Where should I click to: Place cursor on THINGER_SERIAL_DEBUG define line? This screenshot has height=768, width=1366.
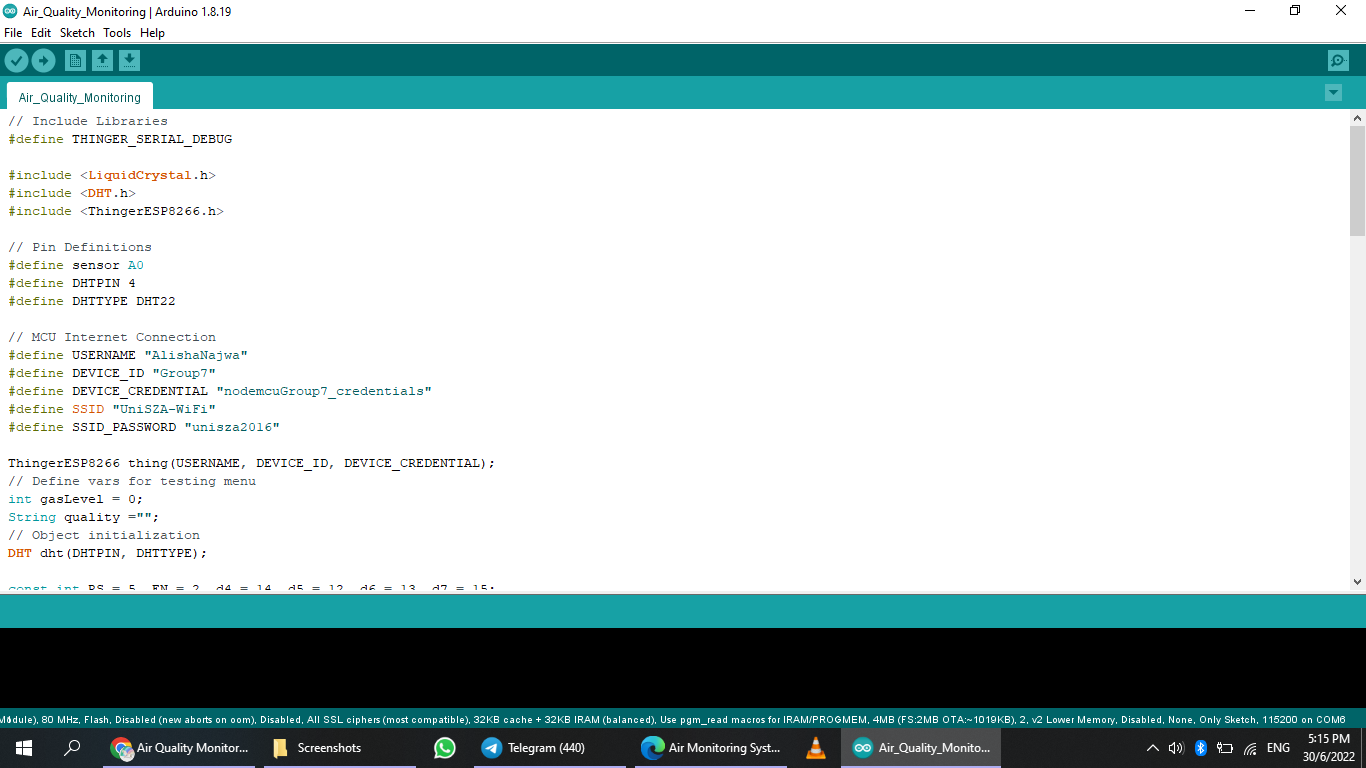click(x=120, y=139)
